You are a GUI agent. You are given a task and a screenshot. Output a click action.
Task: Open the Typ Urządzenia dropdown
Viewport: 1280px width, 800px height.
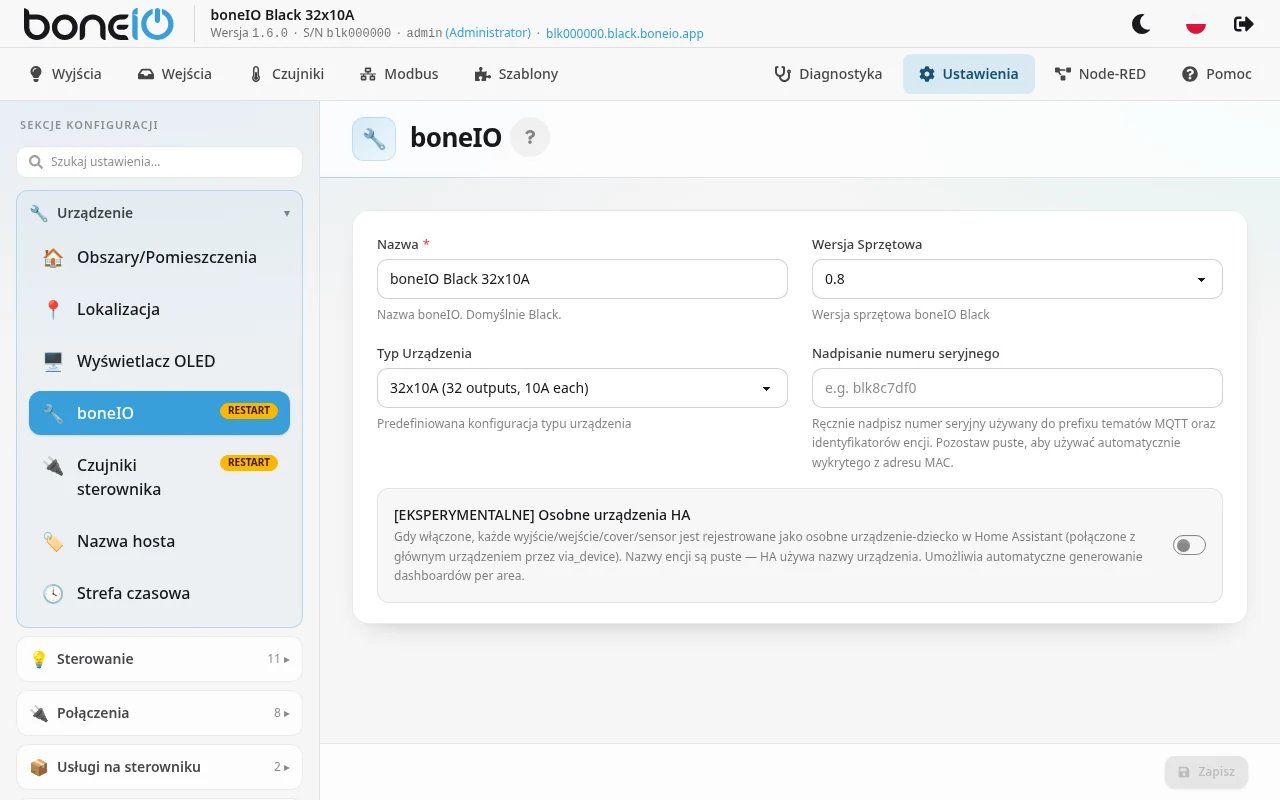click(582, 388)
